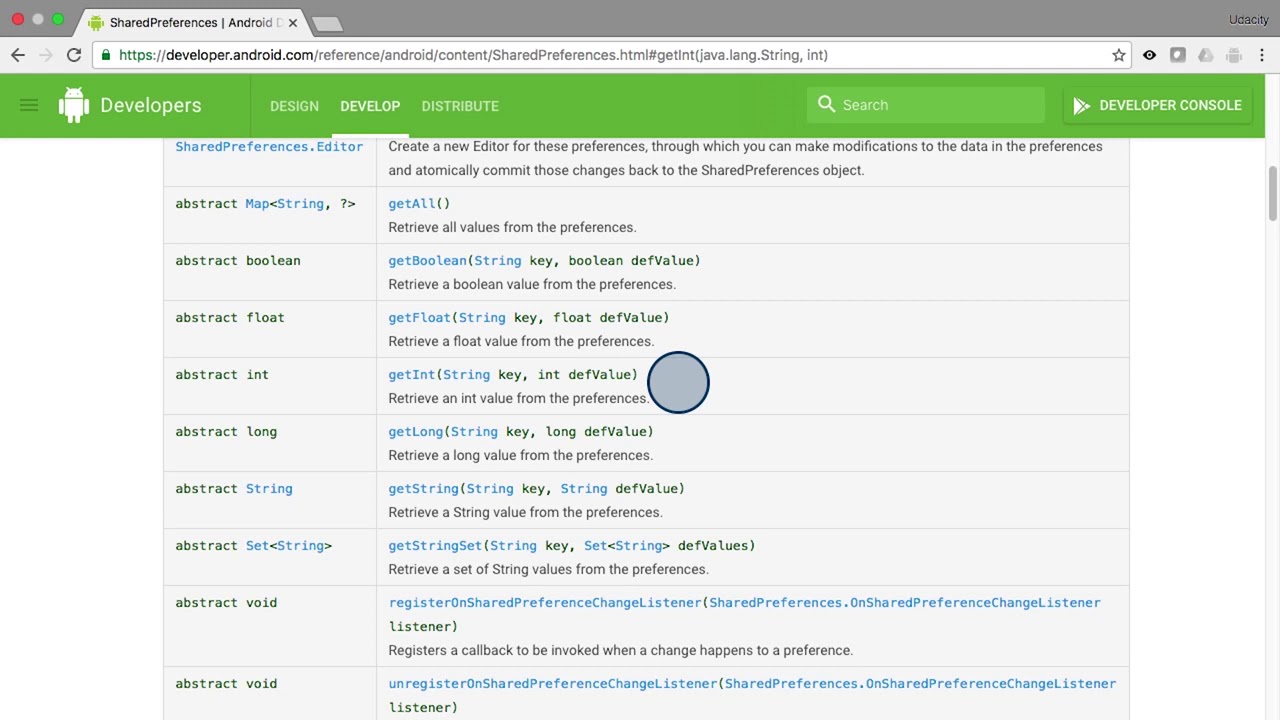Click the eye extension icon
The height and width of the screenshot is (720, 1280).
click(x=1149, y=55)
